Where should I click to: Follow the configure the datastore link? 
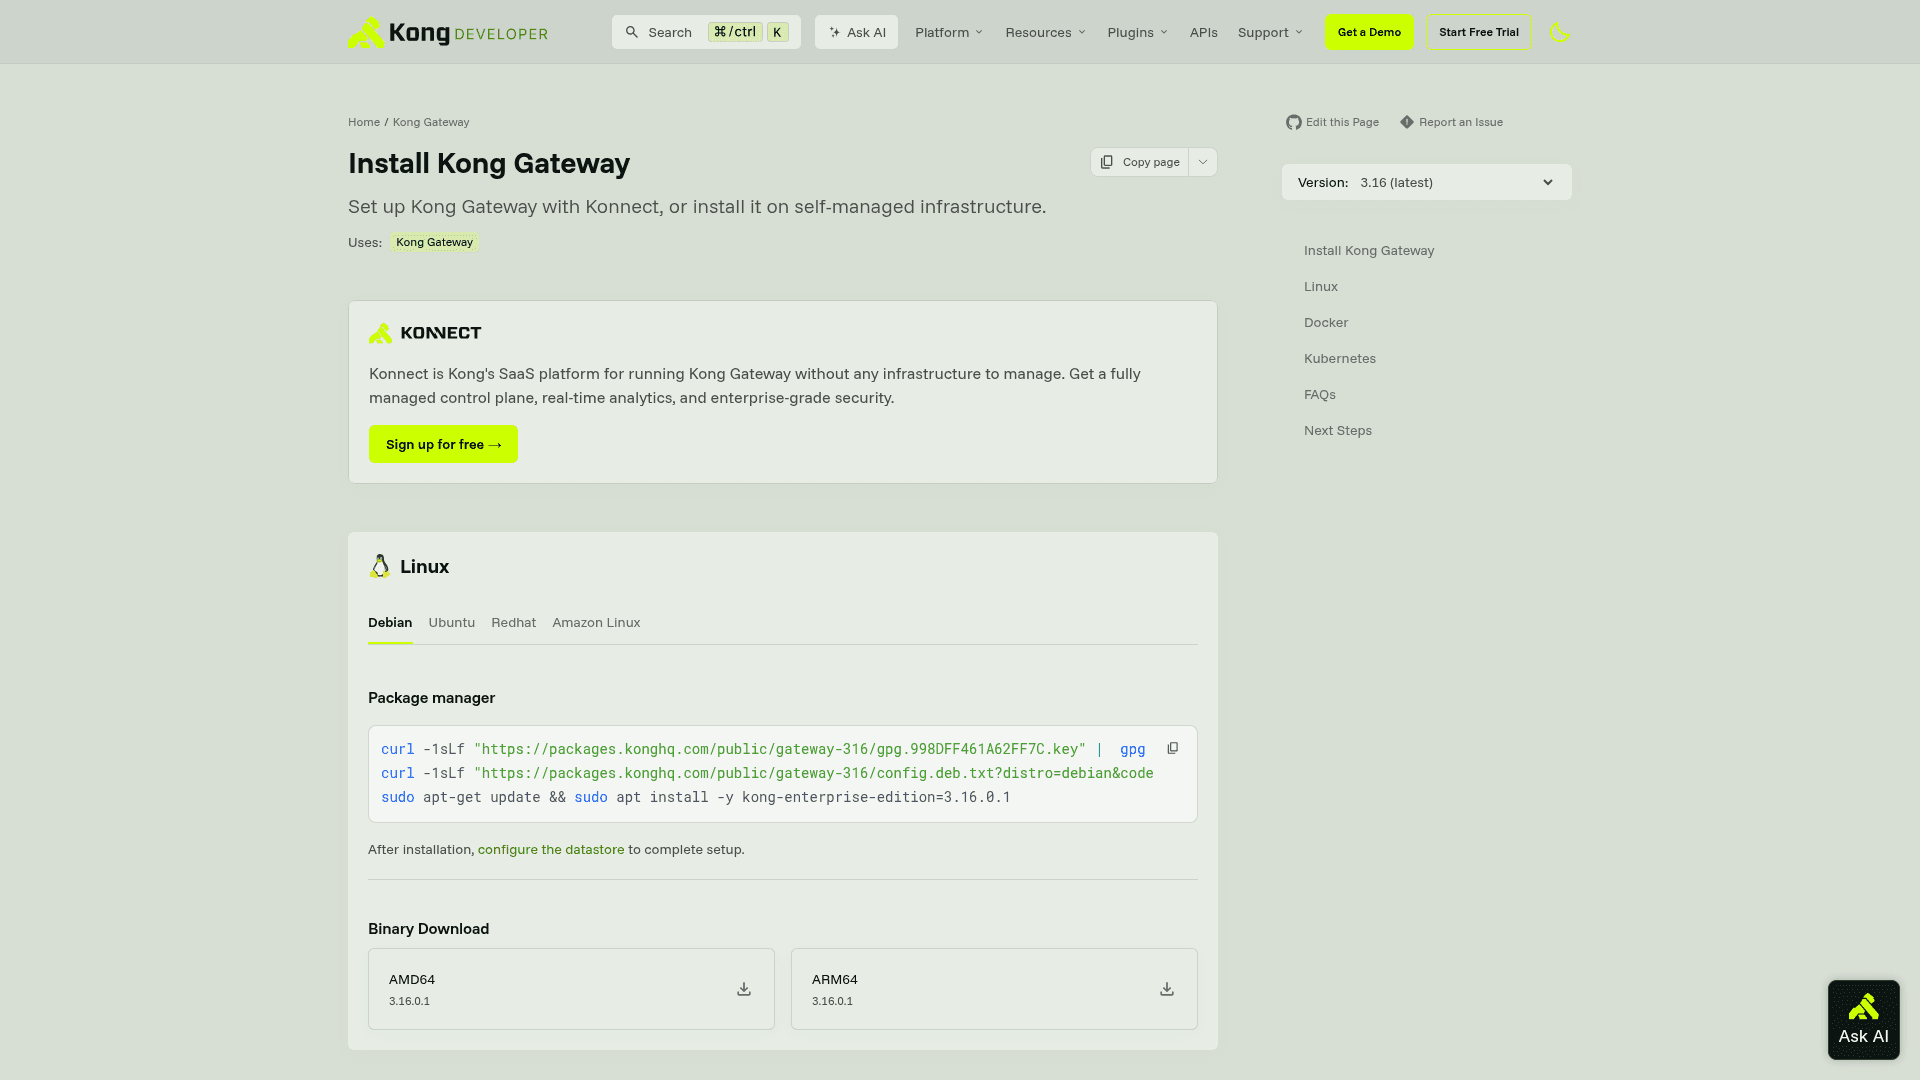[x=551, y=849]
